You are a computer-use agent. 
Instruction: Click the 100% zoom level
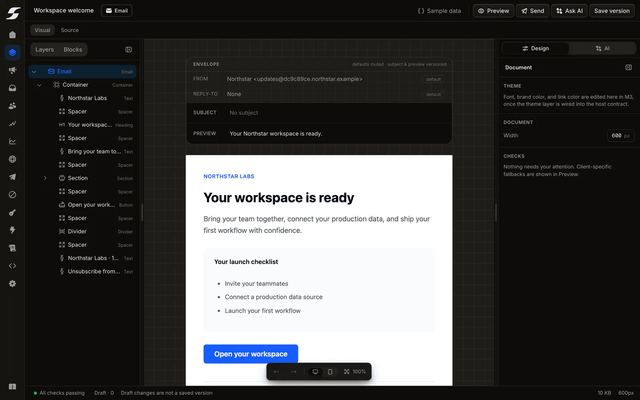tap(359, 372)
